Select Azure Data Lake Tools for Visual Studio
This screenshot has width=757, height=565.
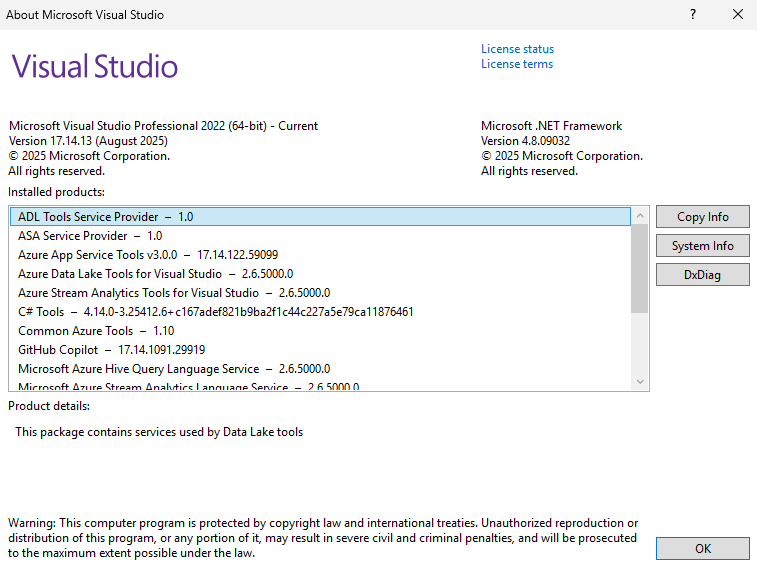[320, 274]
